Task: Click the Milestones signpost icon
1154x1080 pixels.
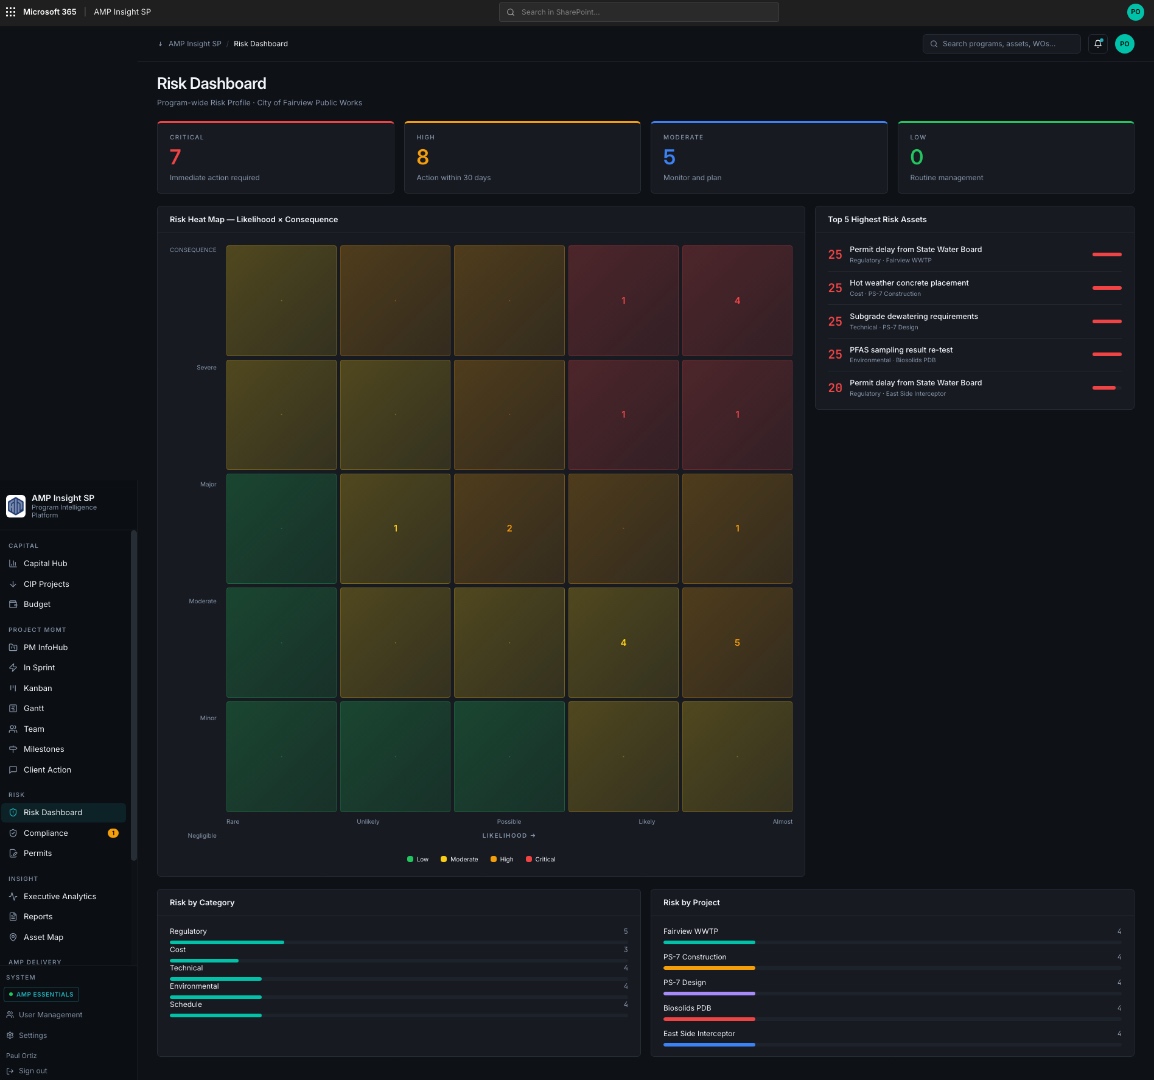Action: click(x=13, y=749)
